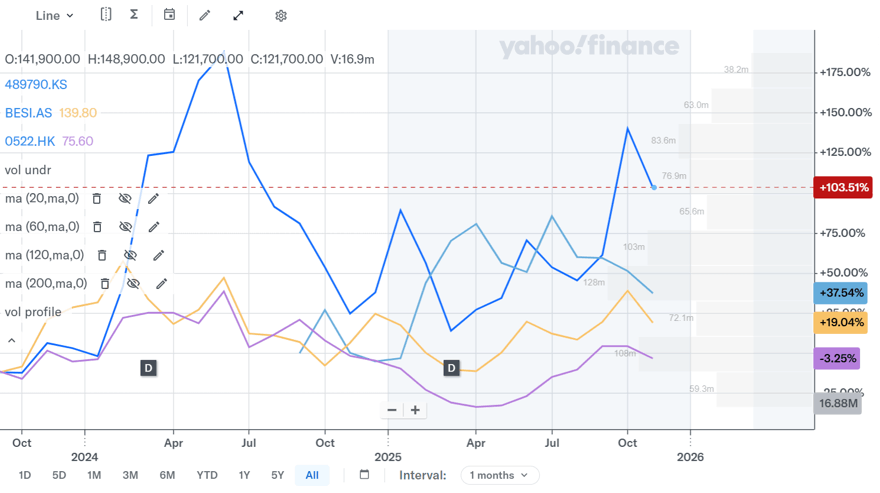Viewport: 880px width, 493px height.
Task: Expand chart to full screen
Action: (238, 15)
